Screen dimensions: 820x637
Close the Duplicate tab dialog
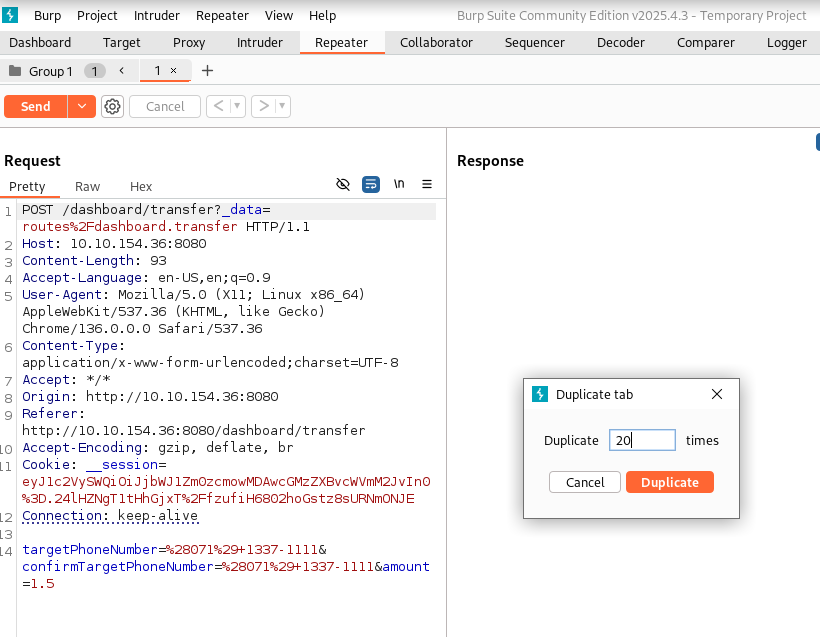pos(717,394)
